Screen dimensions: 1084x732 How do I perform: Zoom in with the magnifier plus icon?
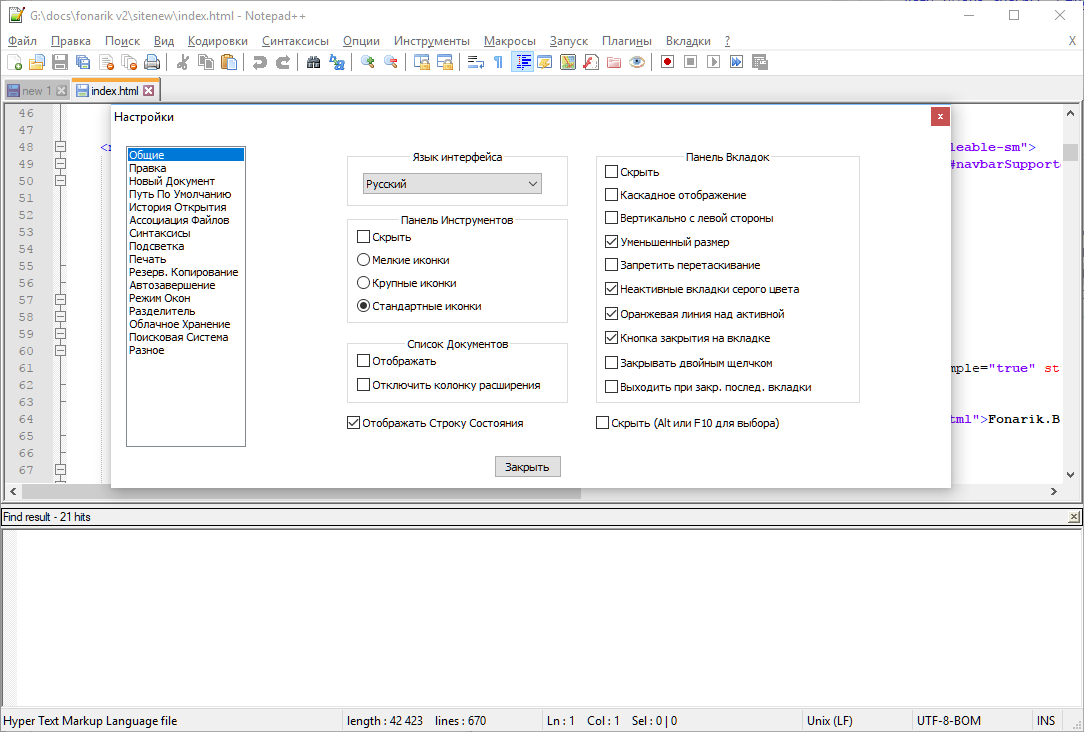[x=367, y=62]
